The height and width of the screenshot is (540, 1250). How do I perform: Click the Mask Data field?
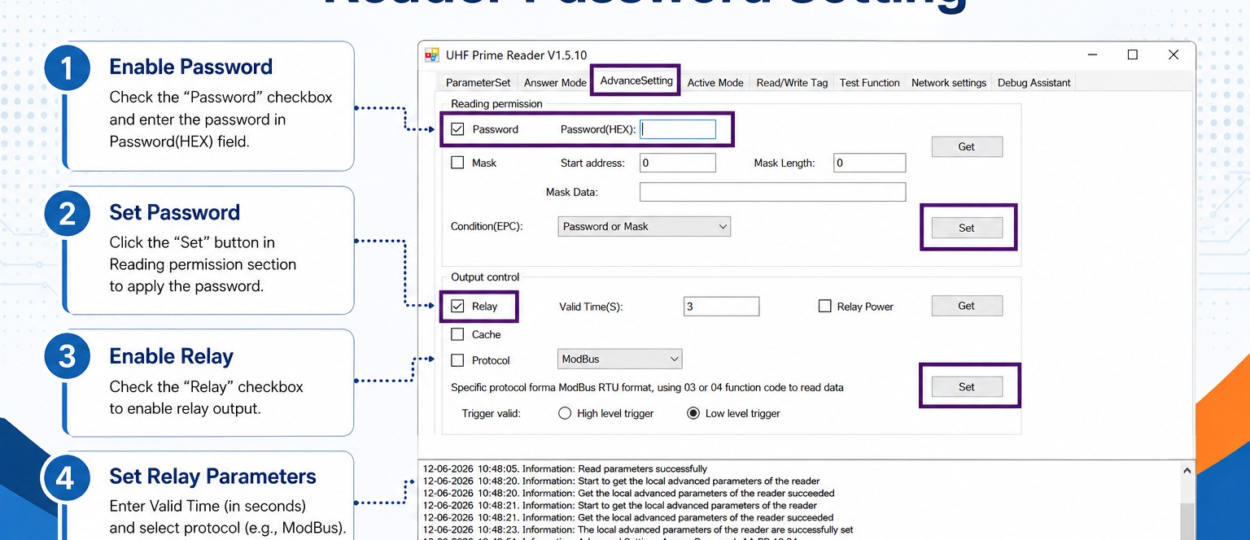pos(773,192)
